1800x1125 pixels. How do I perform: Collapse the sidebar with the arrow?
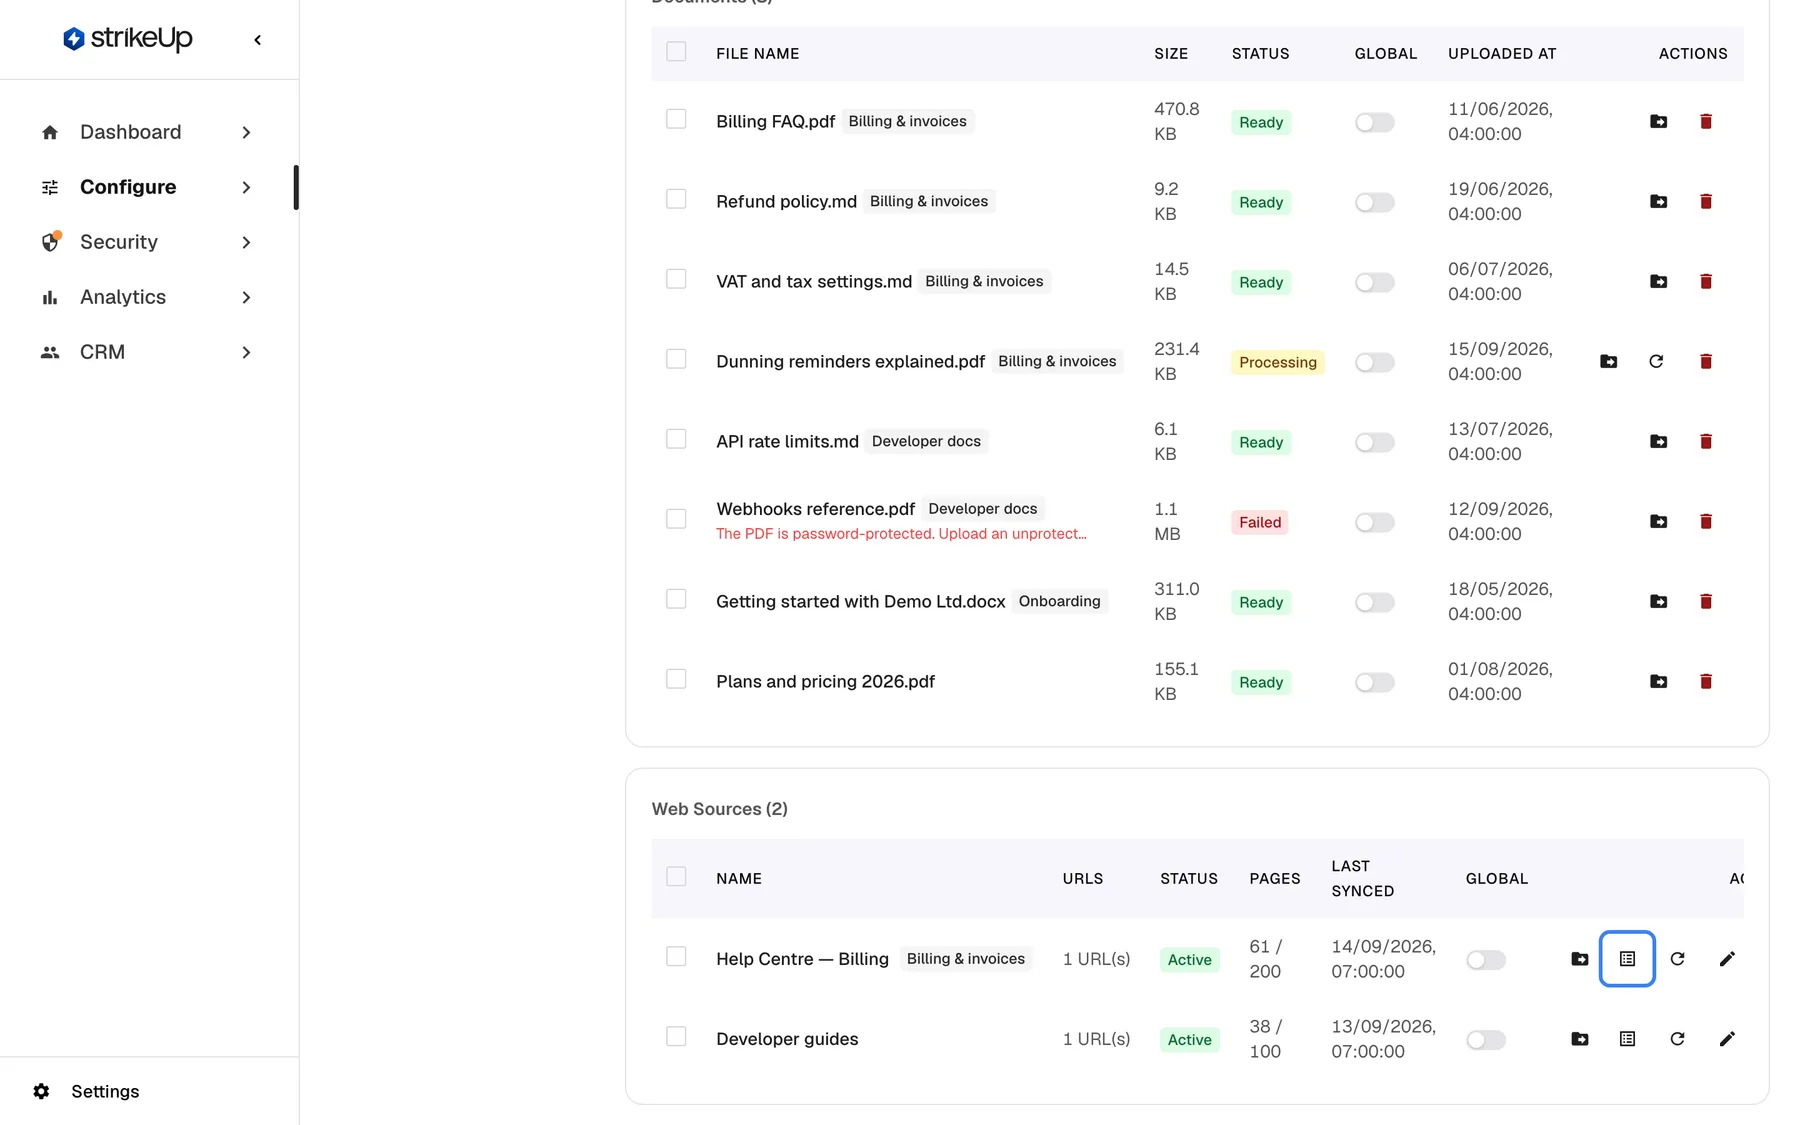pyautogui.click(x=258, y=40)
